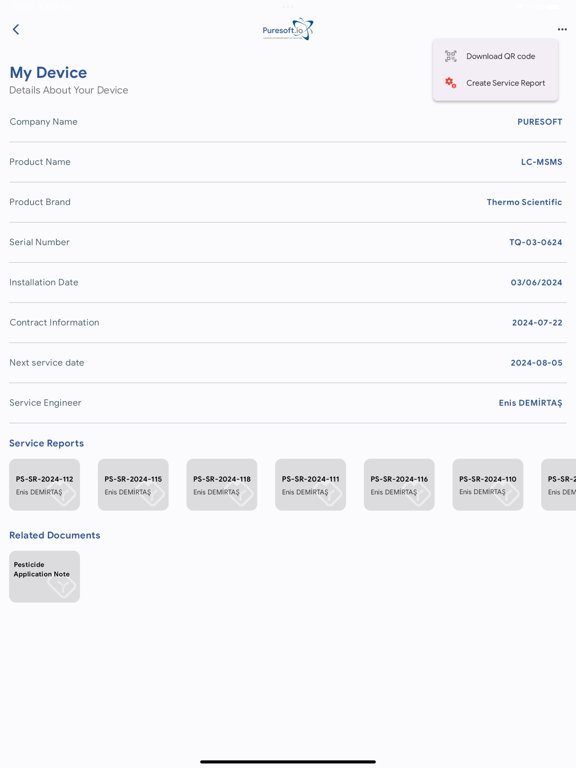Open service report PS-SR-2024-116
Screen dimensions: 576x768
tap(399, 484)
